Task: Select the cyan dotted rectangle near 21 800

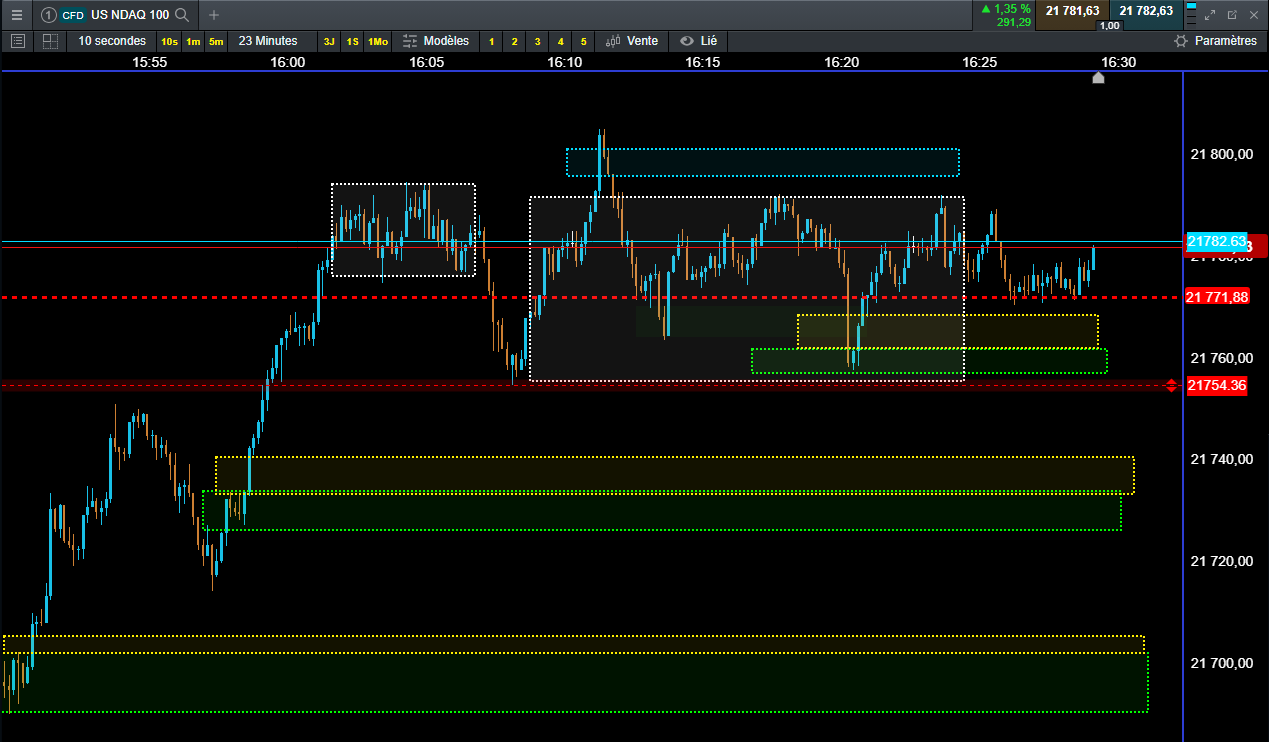Action: [763, 162]
